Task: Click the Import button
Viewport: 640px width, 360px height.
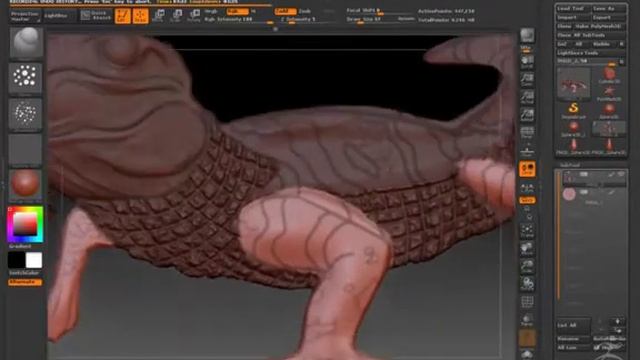Action: pyautogui.click(x=573, y=18)
